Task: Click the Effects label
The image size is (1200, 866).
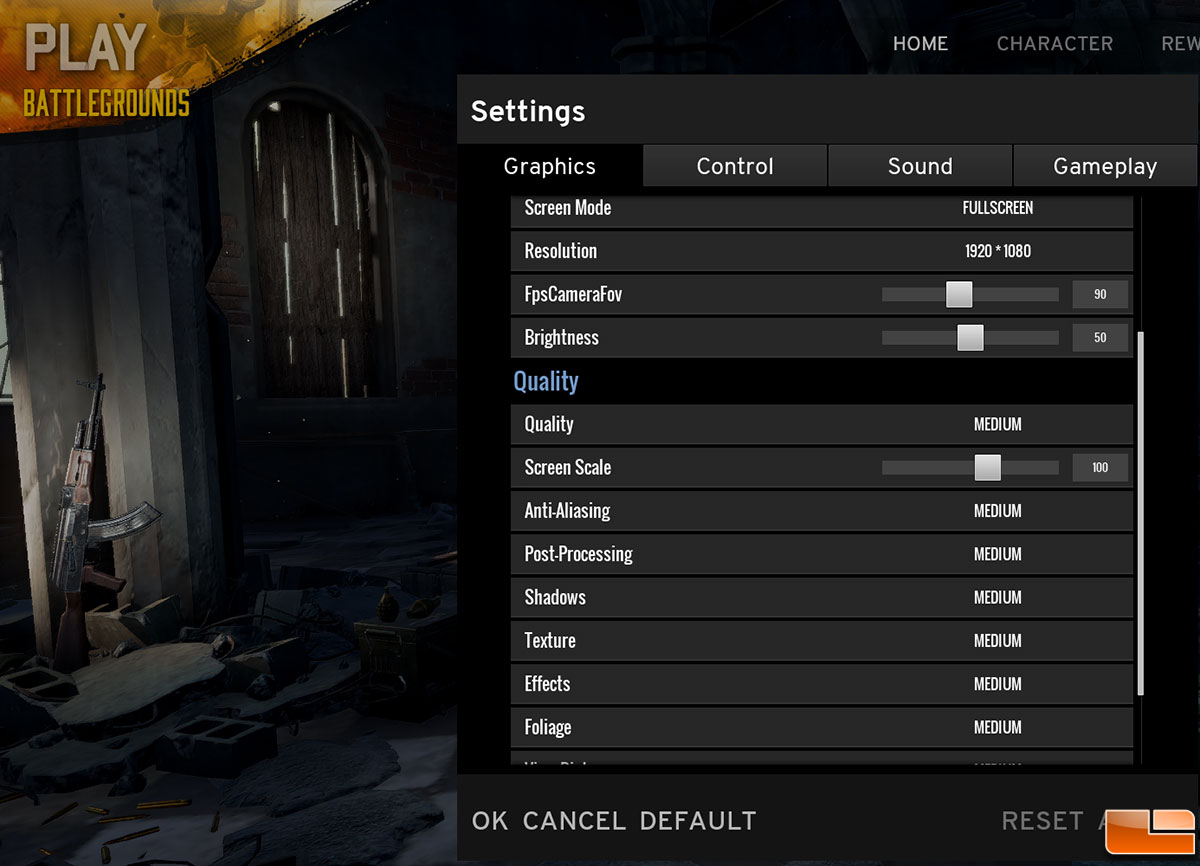Action: [x=547, y=684]
